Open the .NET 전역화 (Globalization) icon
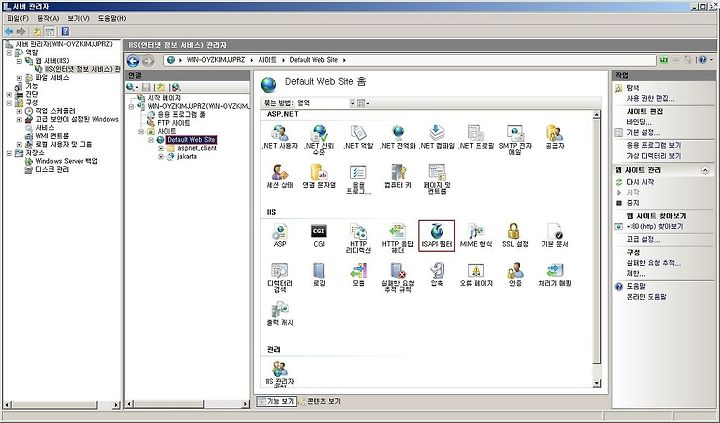 pos(398,137)
